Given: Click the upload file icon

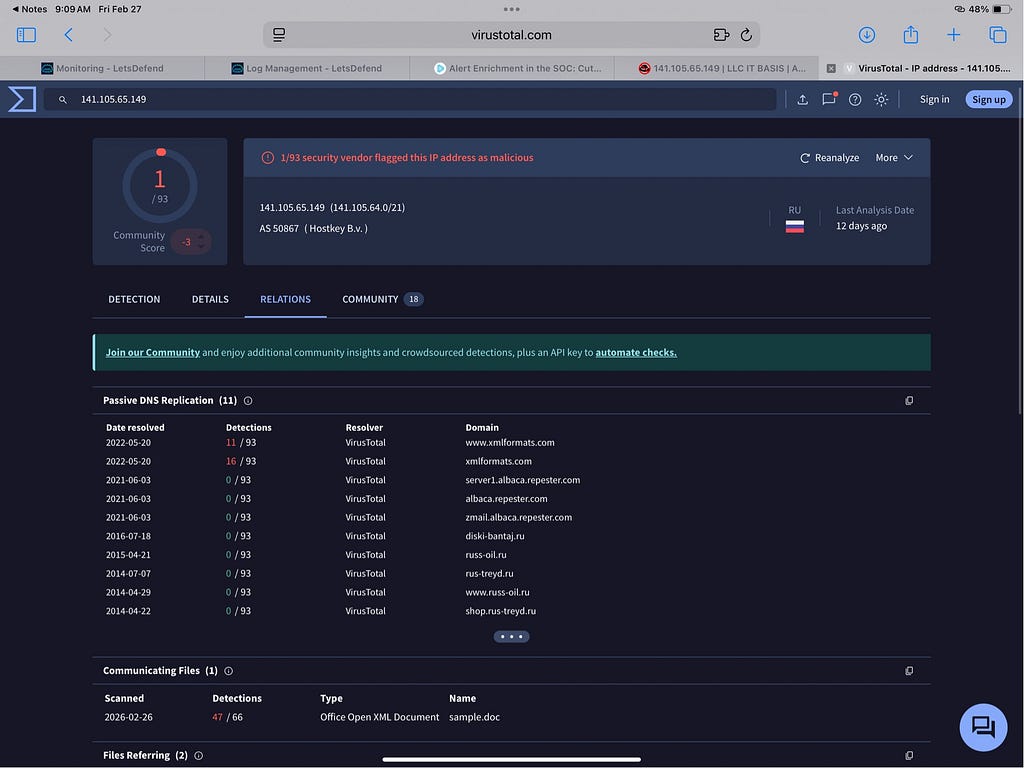Looking at the screenshot, I should (x=803, y=99).
